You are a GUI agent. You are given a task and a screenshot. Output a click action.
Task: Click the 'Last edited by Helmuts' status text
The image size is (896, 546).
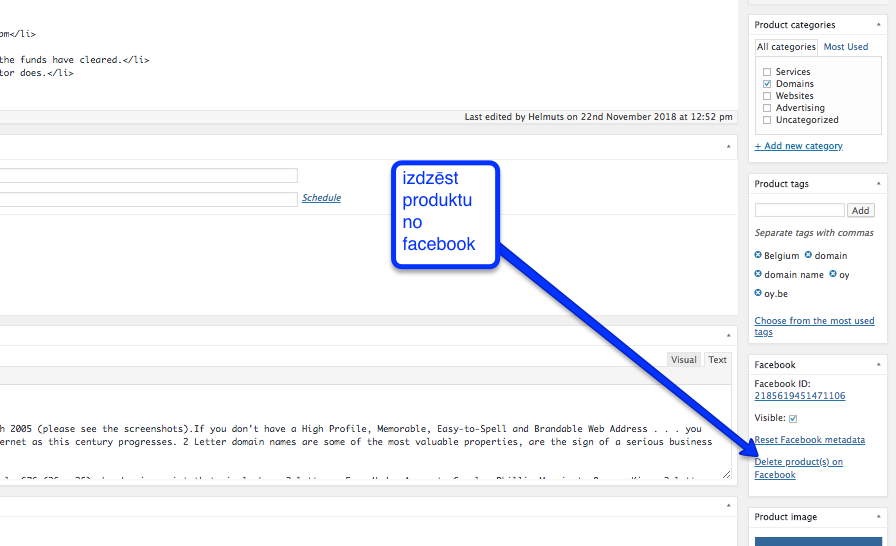click(598, 117)
